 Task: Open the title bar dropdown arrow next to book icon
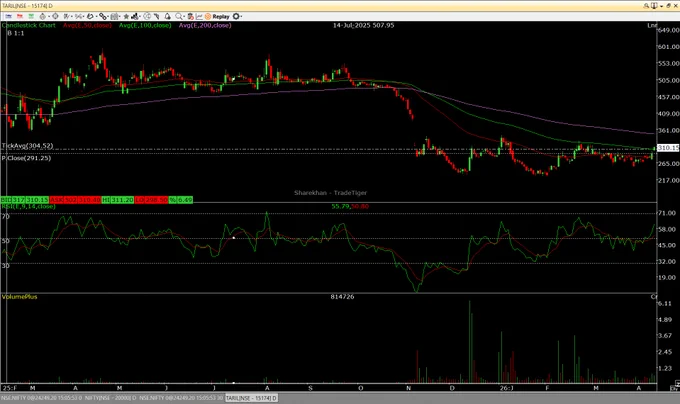(661, 6)
